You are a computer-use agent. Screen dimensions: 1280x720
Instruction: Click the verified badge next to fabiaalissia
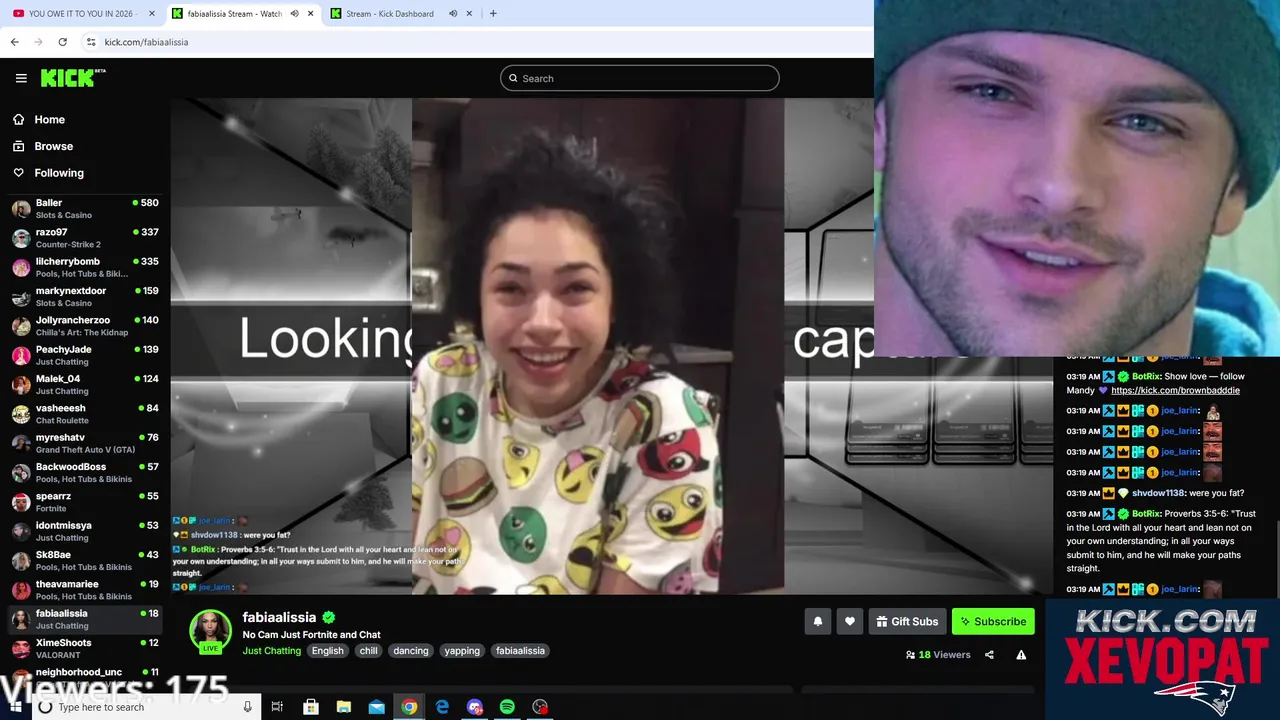point(328,618)
